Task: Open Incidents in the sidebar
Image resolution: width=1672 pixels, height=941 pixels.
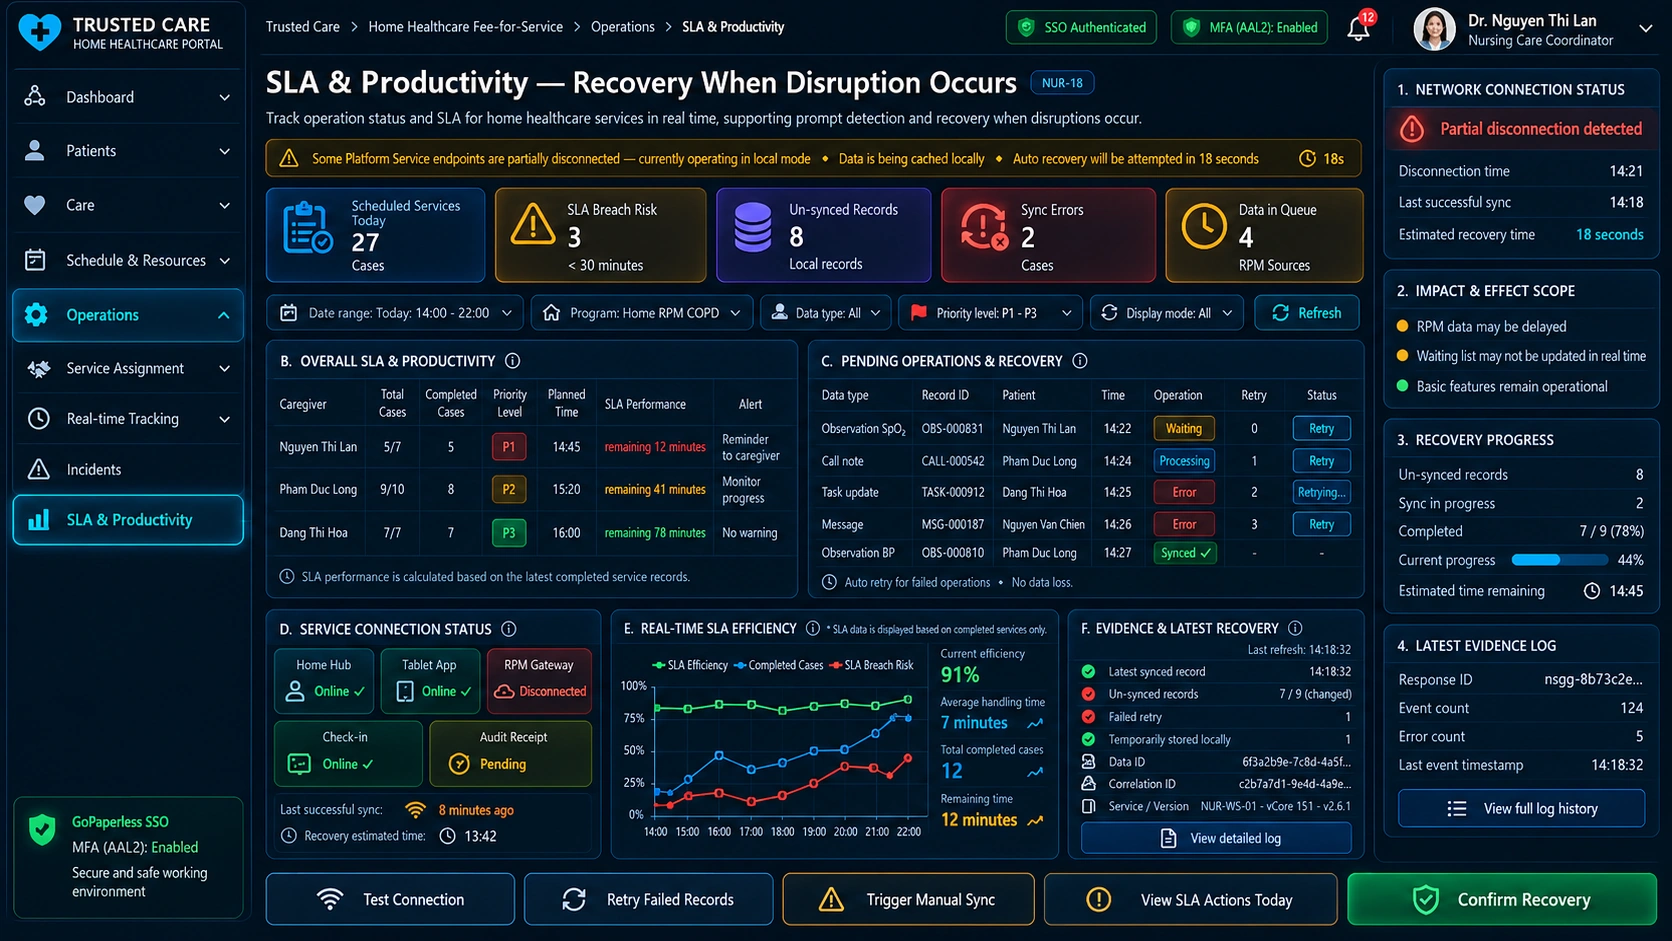Action: (127, 469)
